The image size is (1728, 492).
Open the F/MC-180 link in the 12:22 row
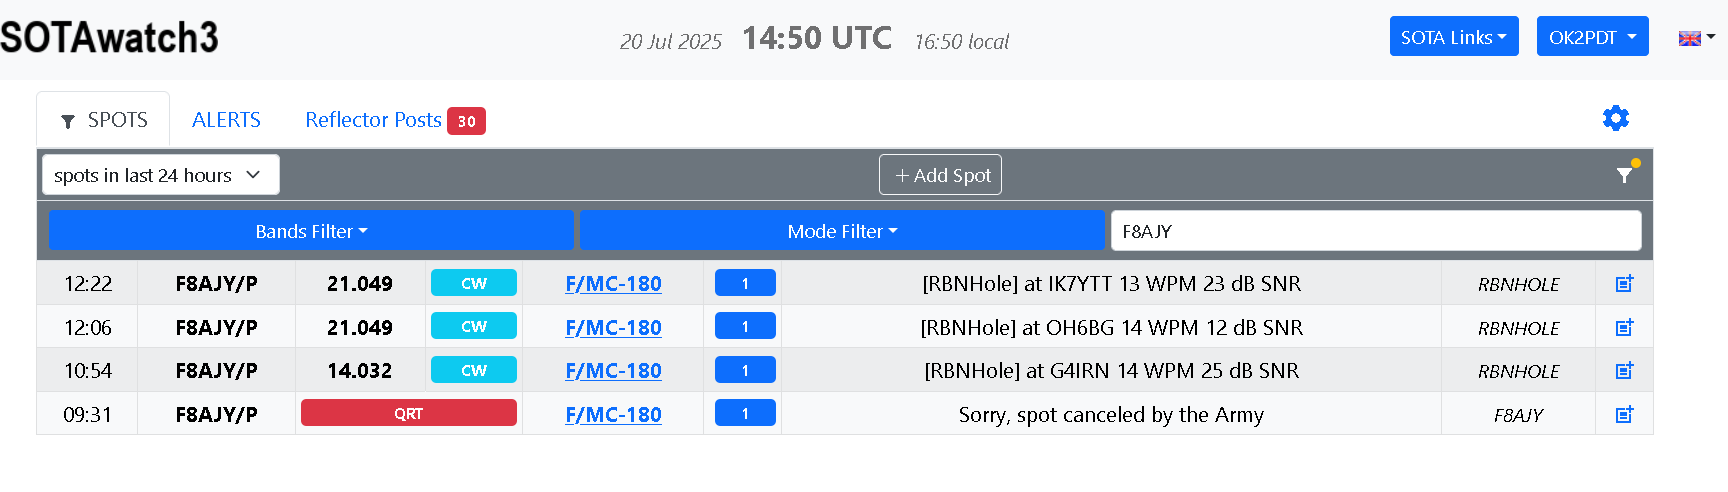(613, 284)
